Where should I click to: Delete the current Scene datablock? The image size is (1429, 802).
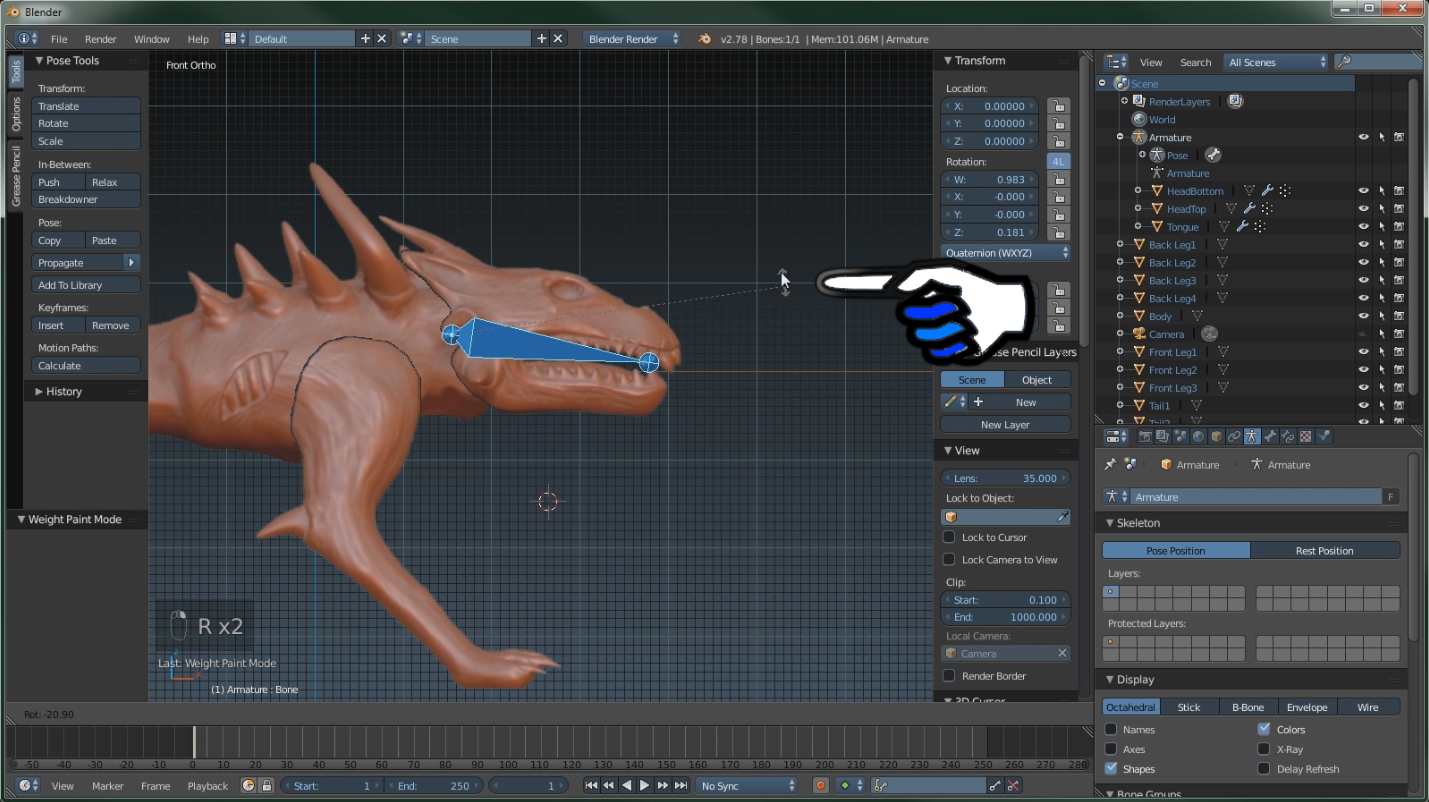click(x=559, y=39)
